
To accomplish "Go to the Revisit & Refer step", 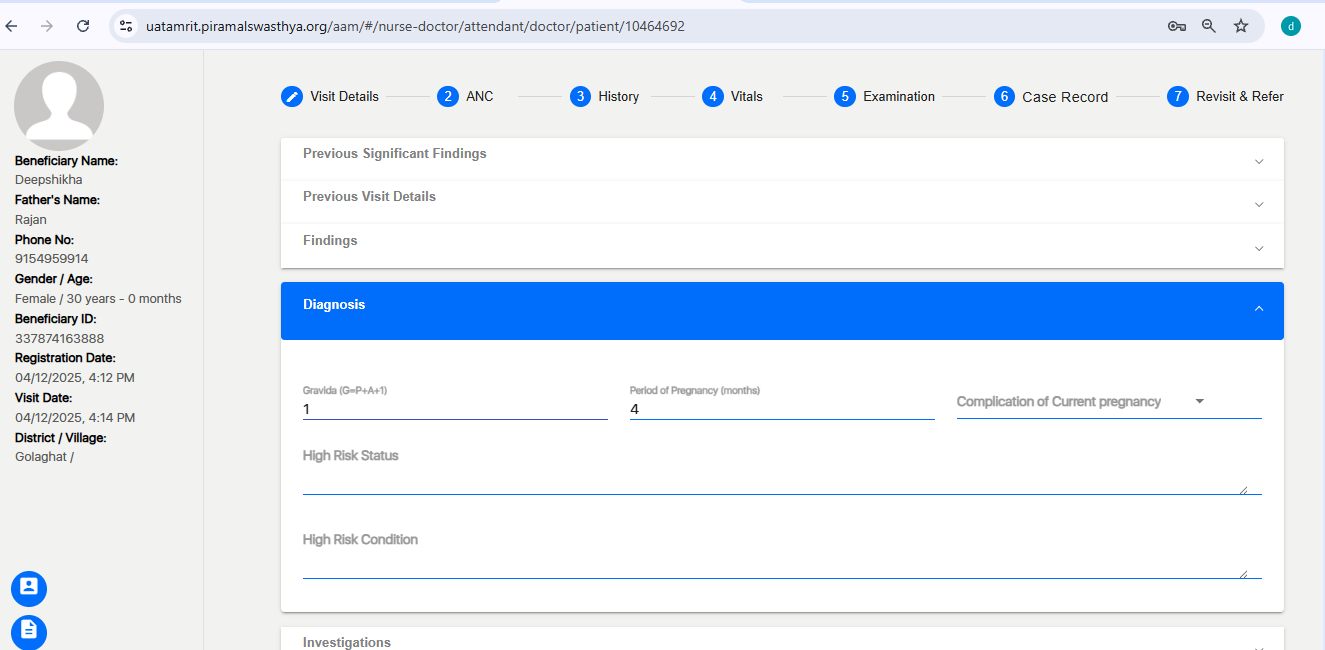I will coord(1225,97).
